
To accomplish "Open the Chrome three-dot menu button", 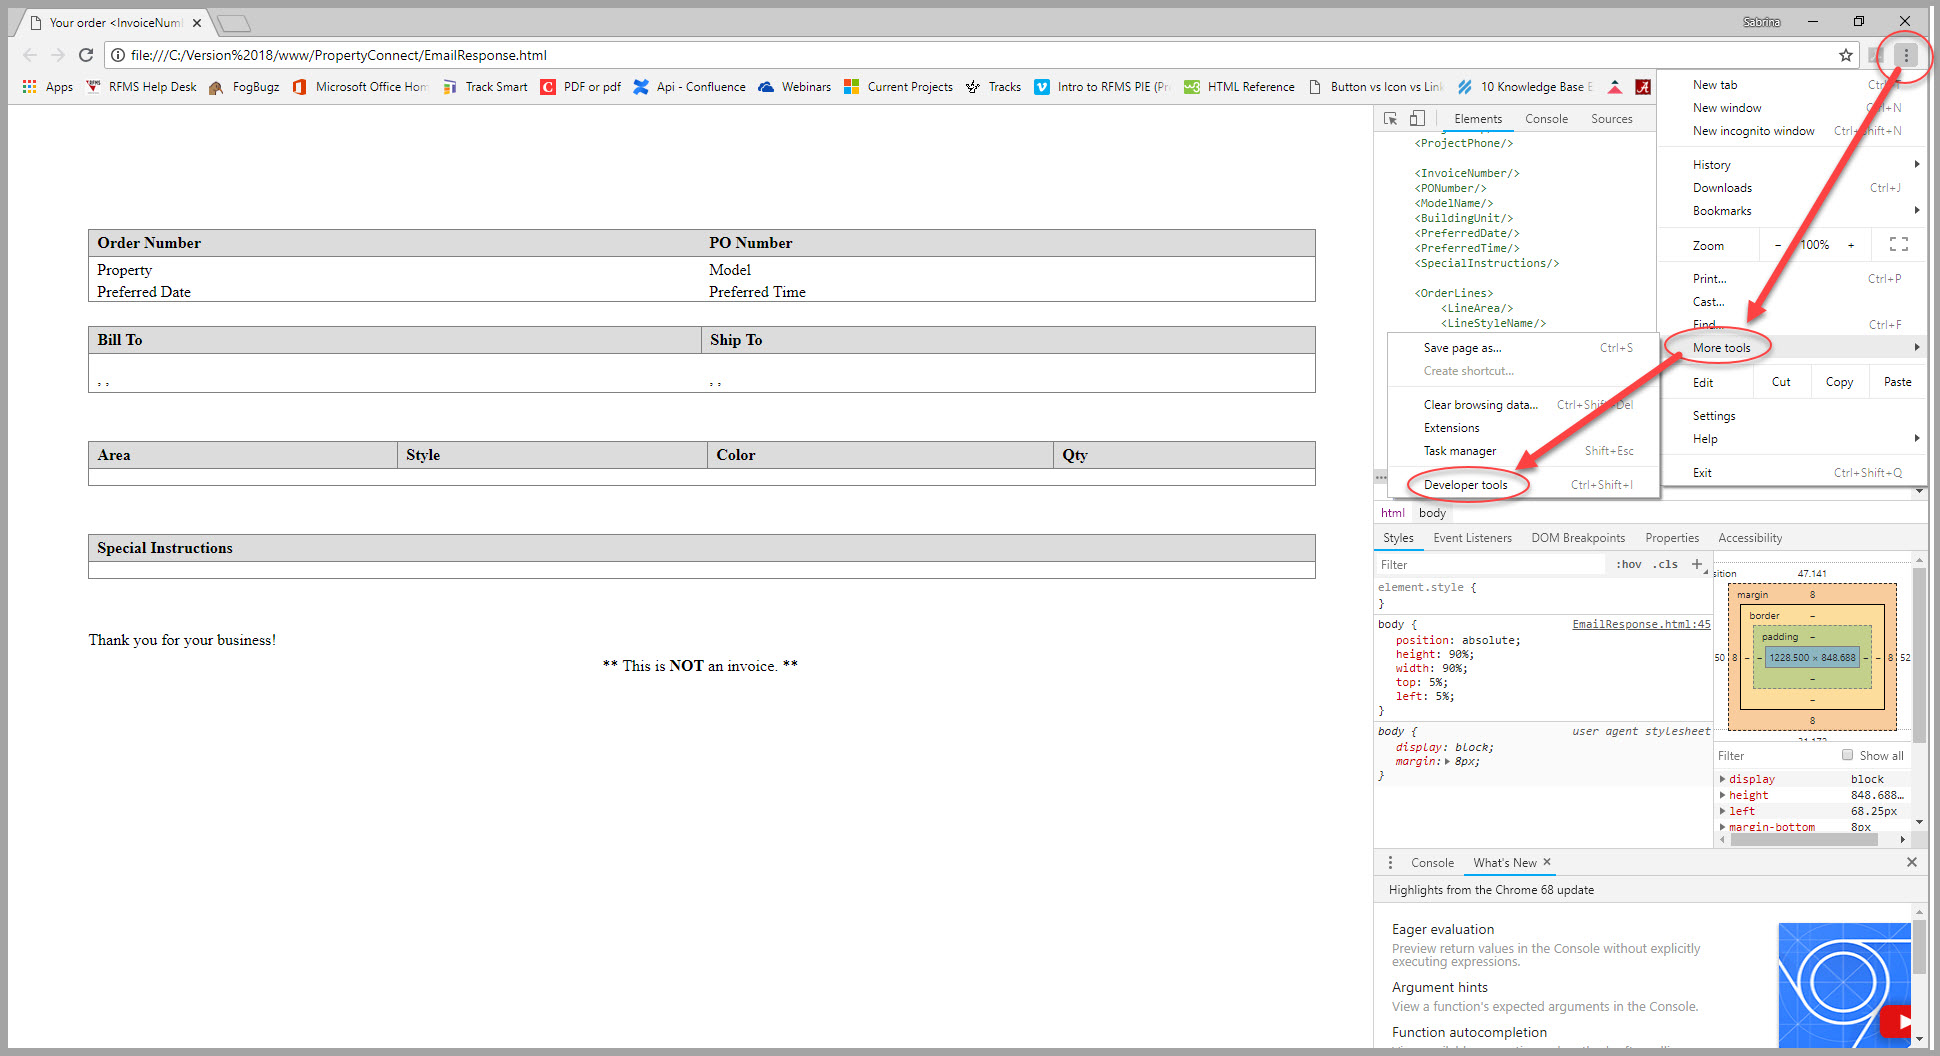I will point(1906,55).
